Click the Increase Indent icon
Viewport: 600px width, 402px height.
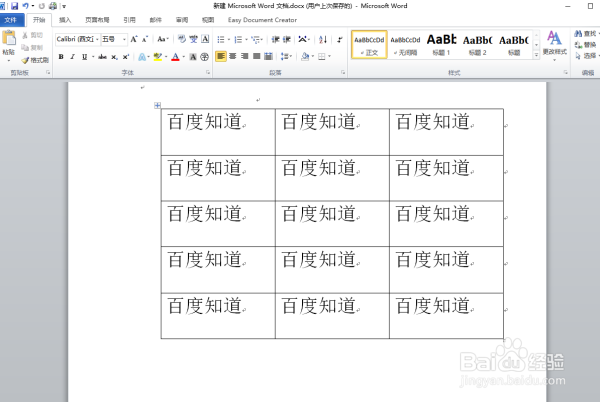coord(287,39)
